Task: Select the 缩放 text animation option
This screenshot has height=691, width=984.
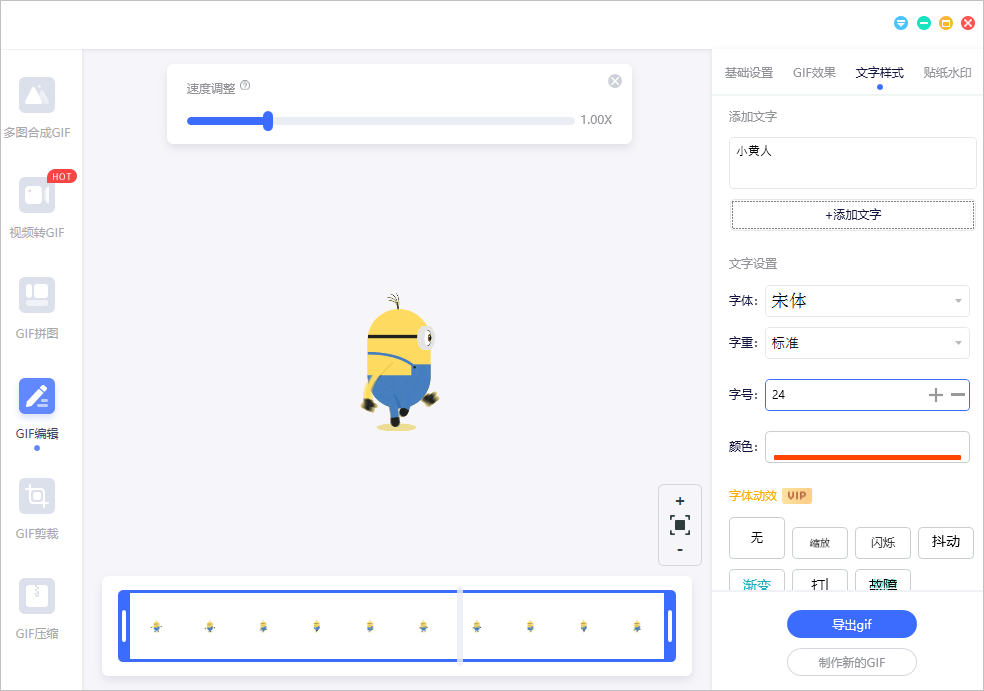Action: coord(820,543)
